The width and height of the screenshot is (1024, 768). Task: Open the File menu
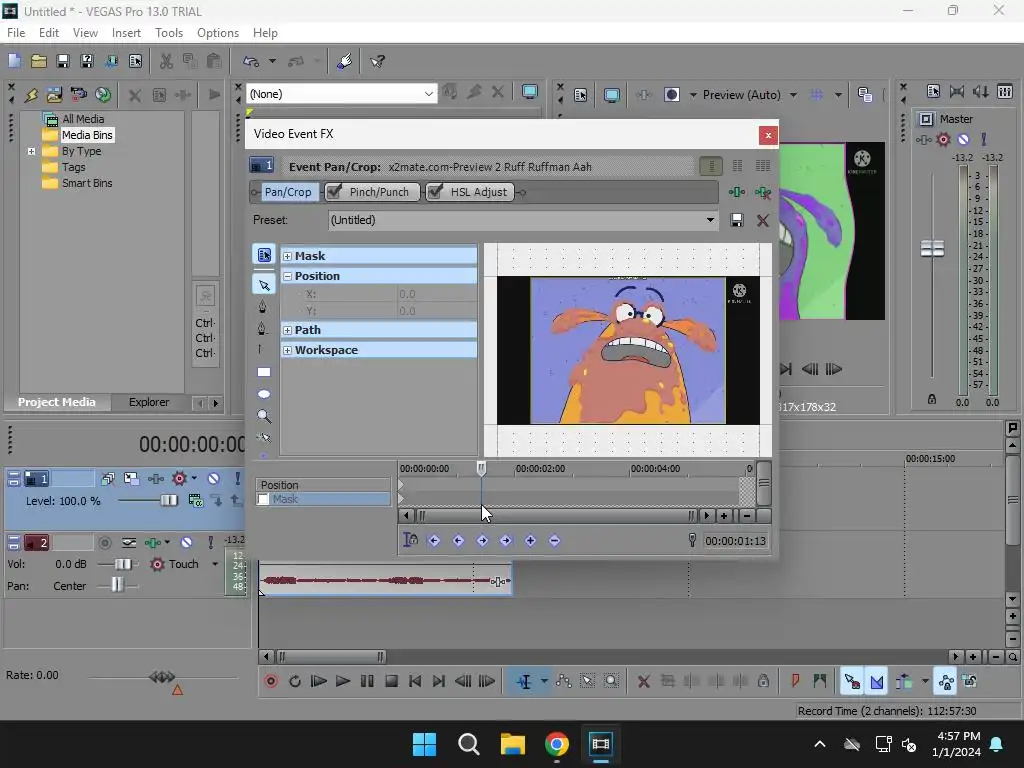pos(16,33)
